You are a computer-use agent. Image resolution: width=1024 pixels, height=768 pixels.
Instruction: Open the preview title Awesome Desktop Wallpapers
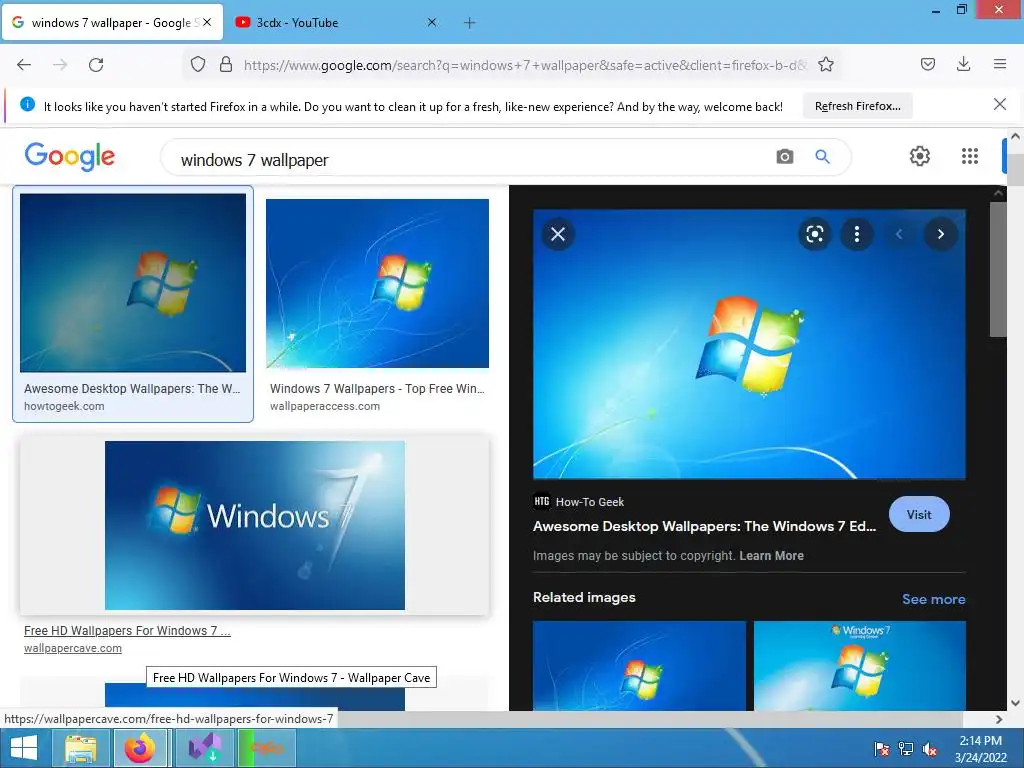pos(704,526)
